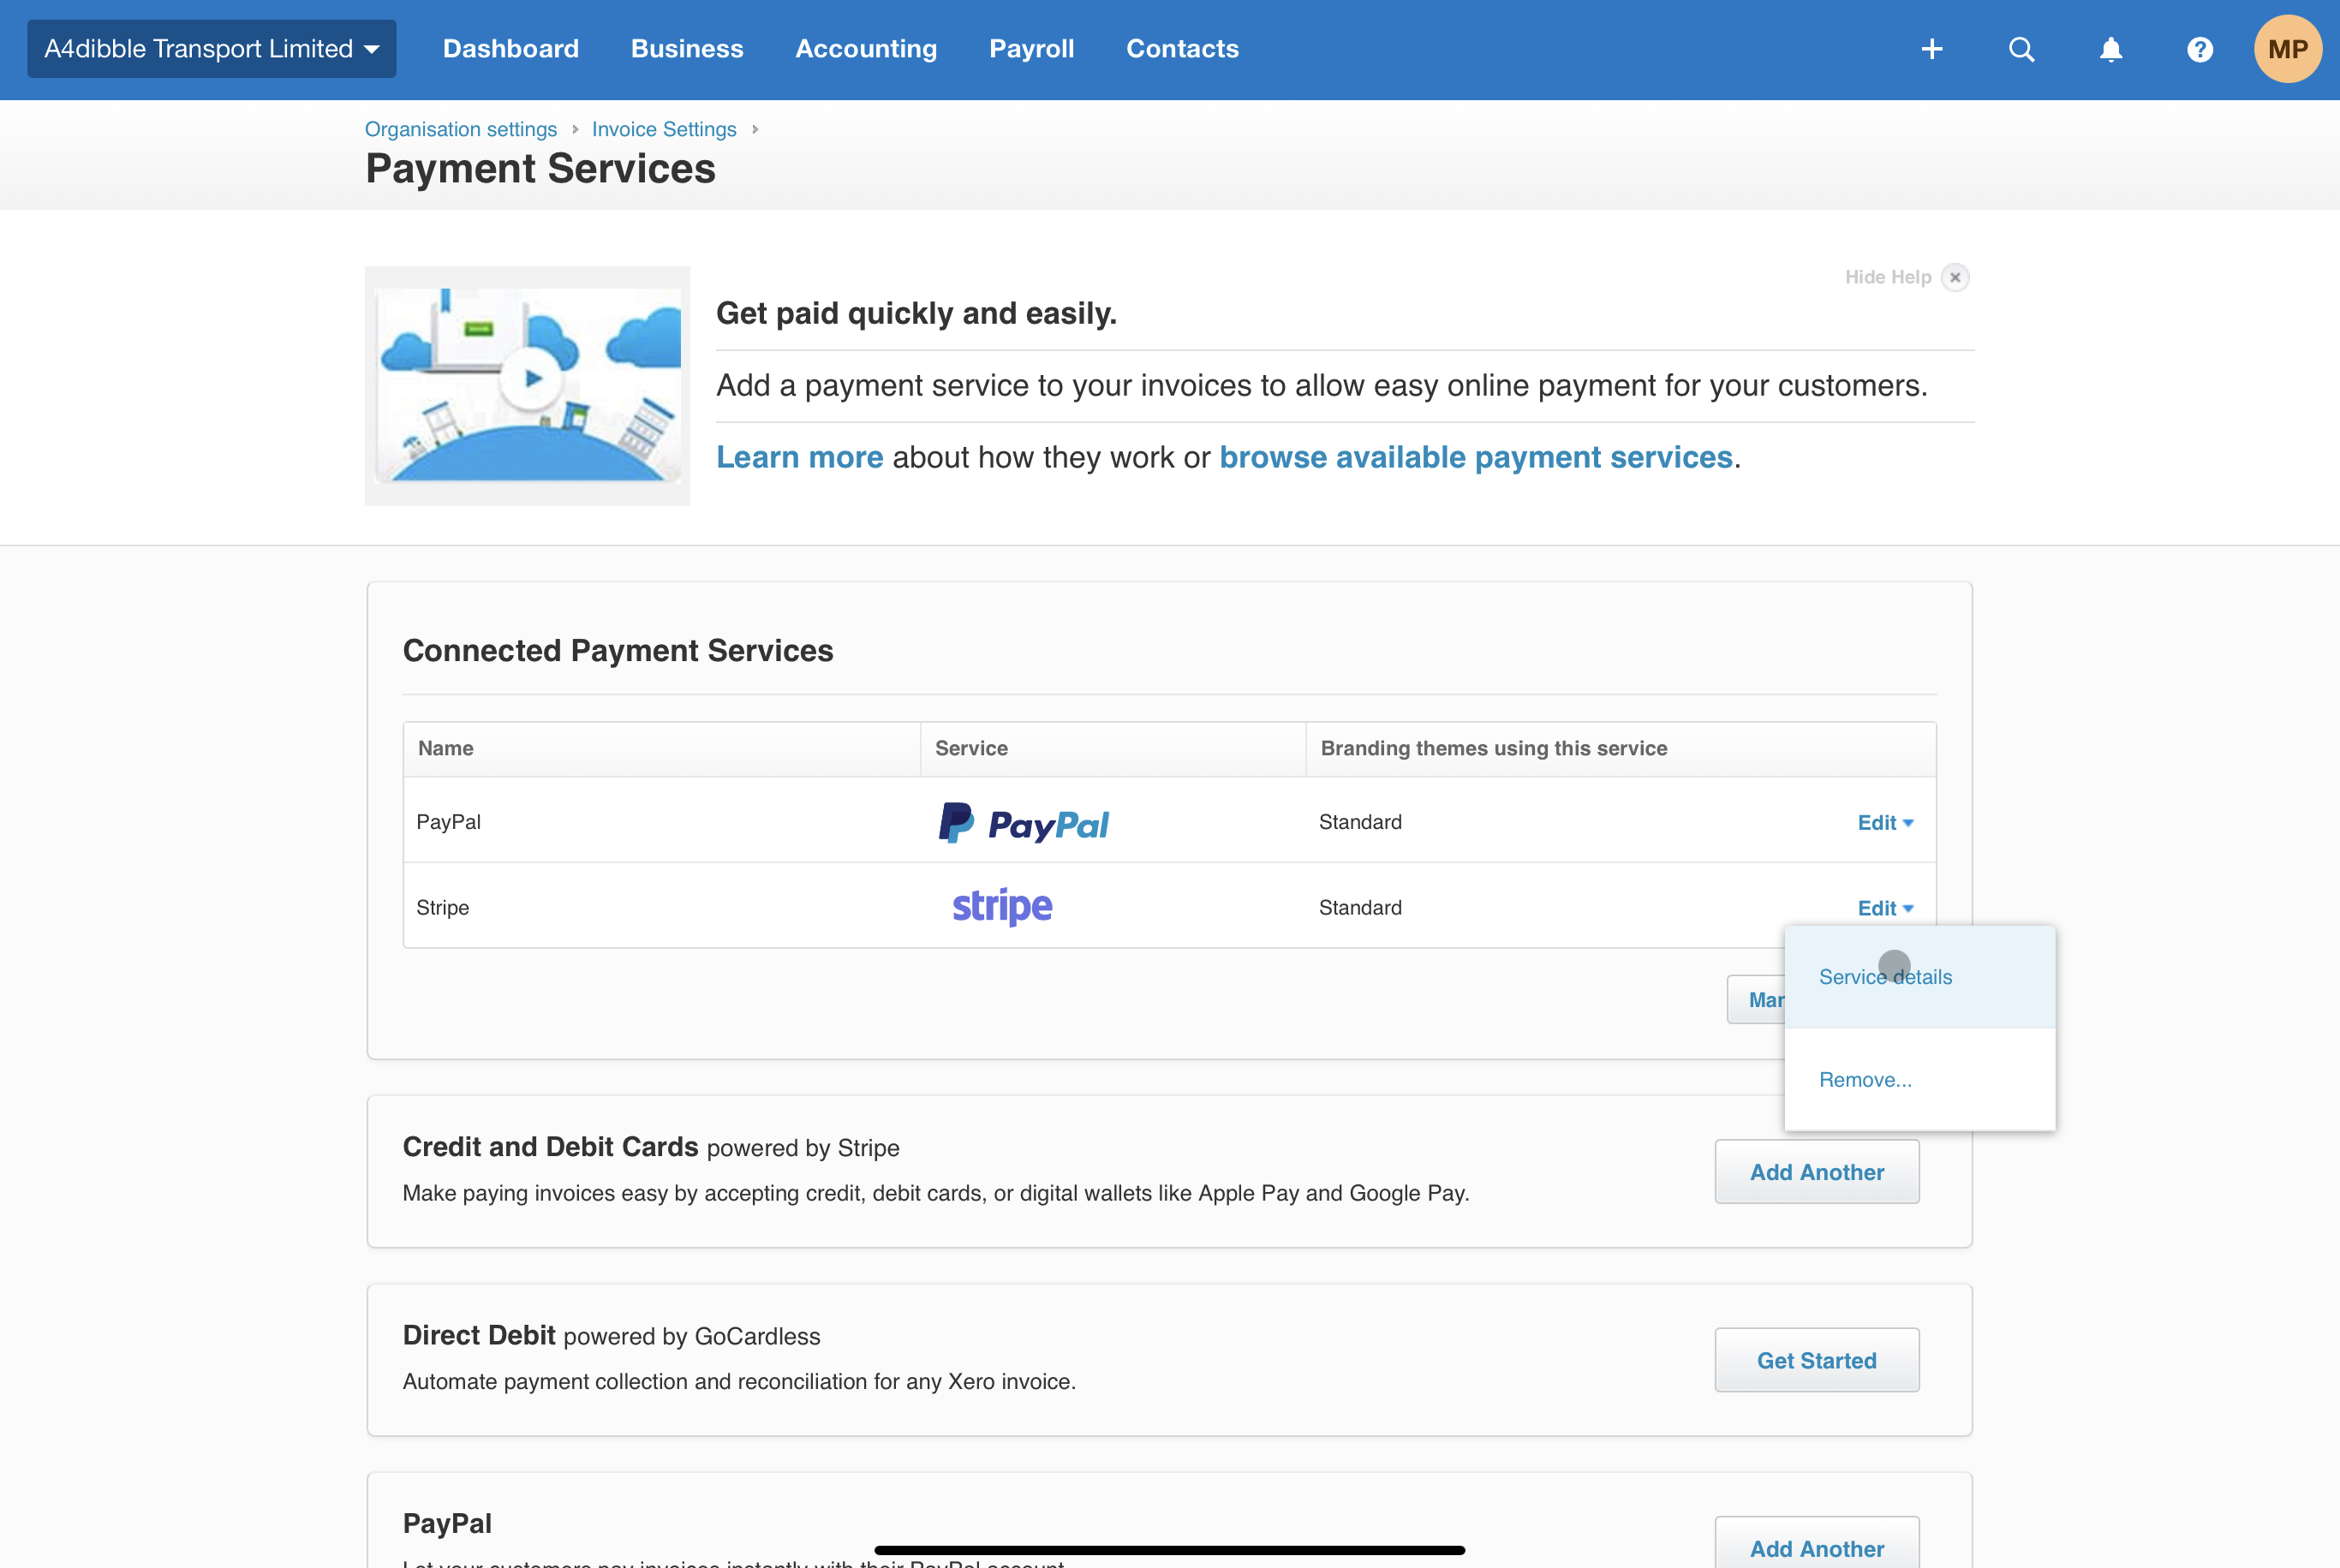This screenshot has width=2340, height=1568.
Task: Click Add Another for Credit and Debit Cards
Action: 1818,1172
